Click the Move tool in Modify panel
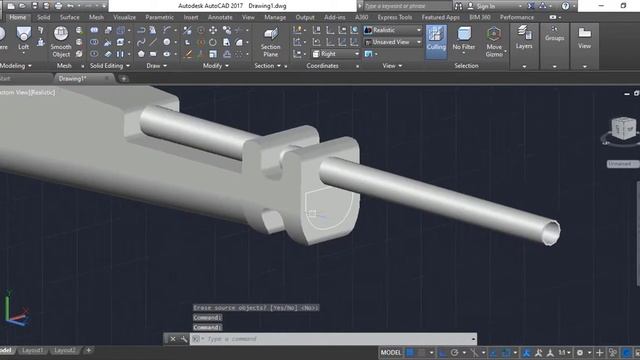Viewport: 640px width, 360px height. (213, 30)
